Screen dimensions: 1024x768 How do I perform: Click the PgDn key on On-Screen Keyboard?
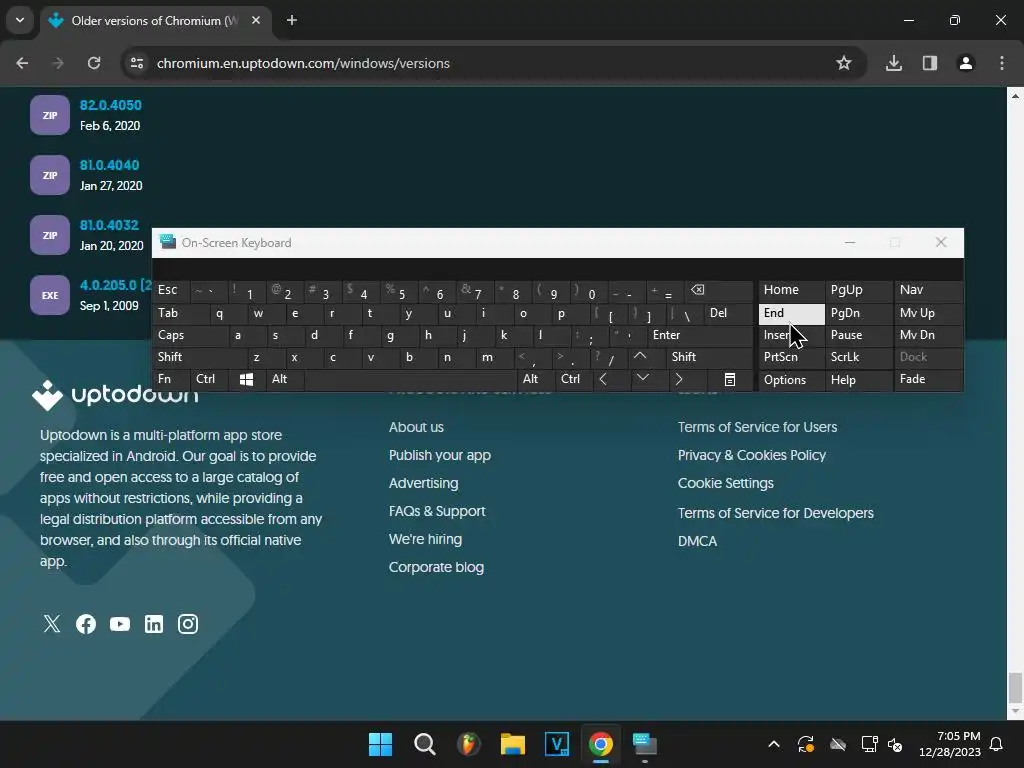coord(857,313)
